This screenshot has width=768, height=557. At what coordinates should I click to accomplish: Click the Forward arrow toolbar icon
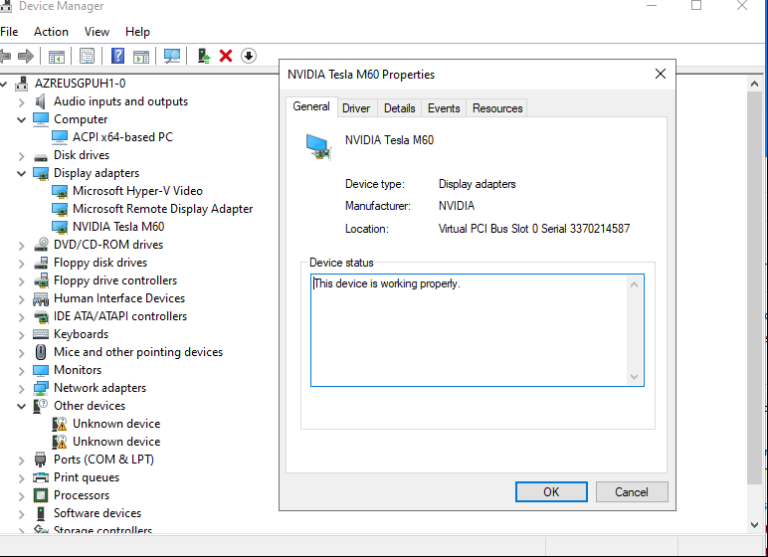(x=25, y=56)
